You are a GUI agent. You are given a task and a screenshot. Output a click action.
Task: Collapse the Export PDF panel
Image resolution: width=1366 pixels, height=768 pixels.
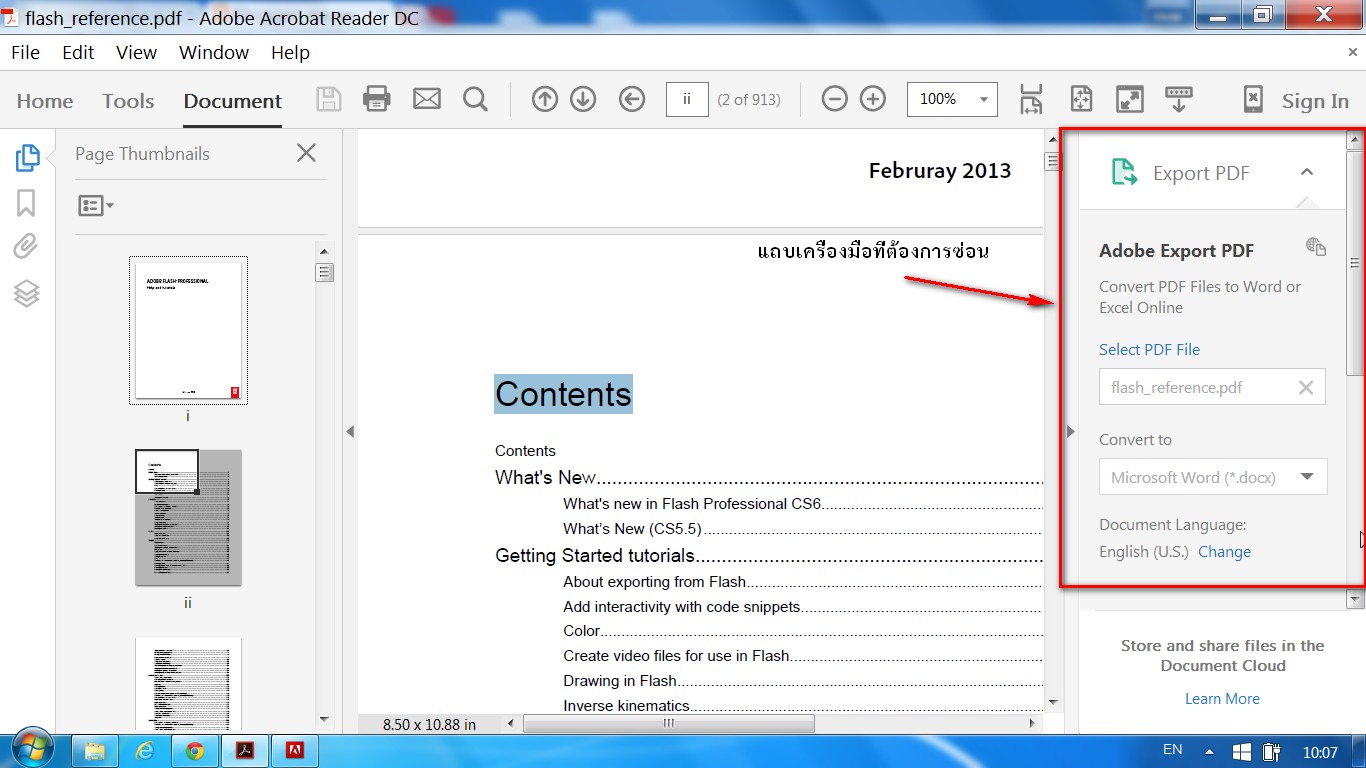click(x=1307, y=172)
